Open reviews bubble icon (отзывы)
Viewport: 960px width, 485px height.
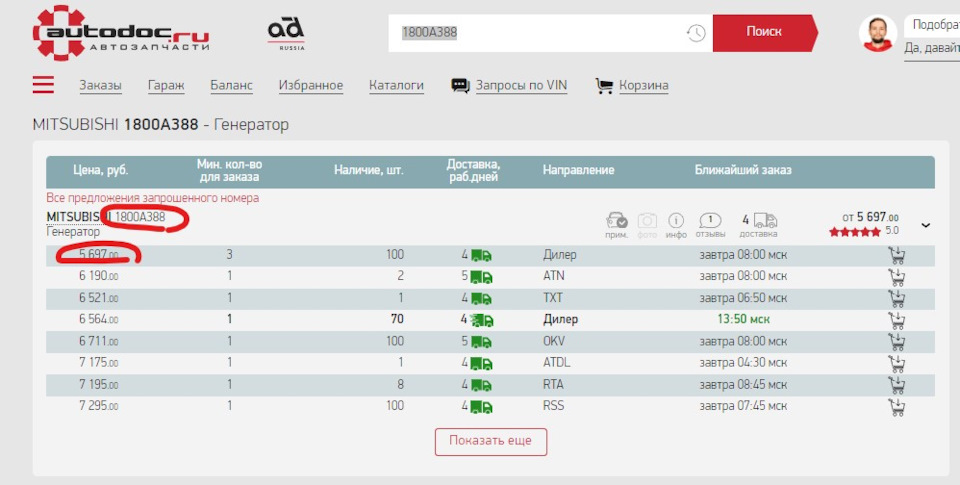[710, 220]
